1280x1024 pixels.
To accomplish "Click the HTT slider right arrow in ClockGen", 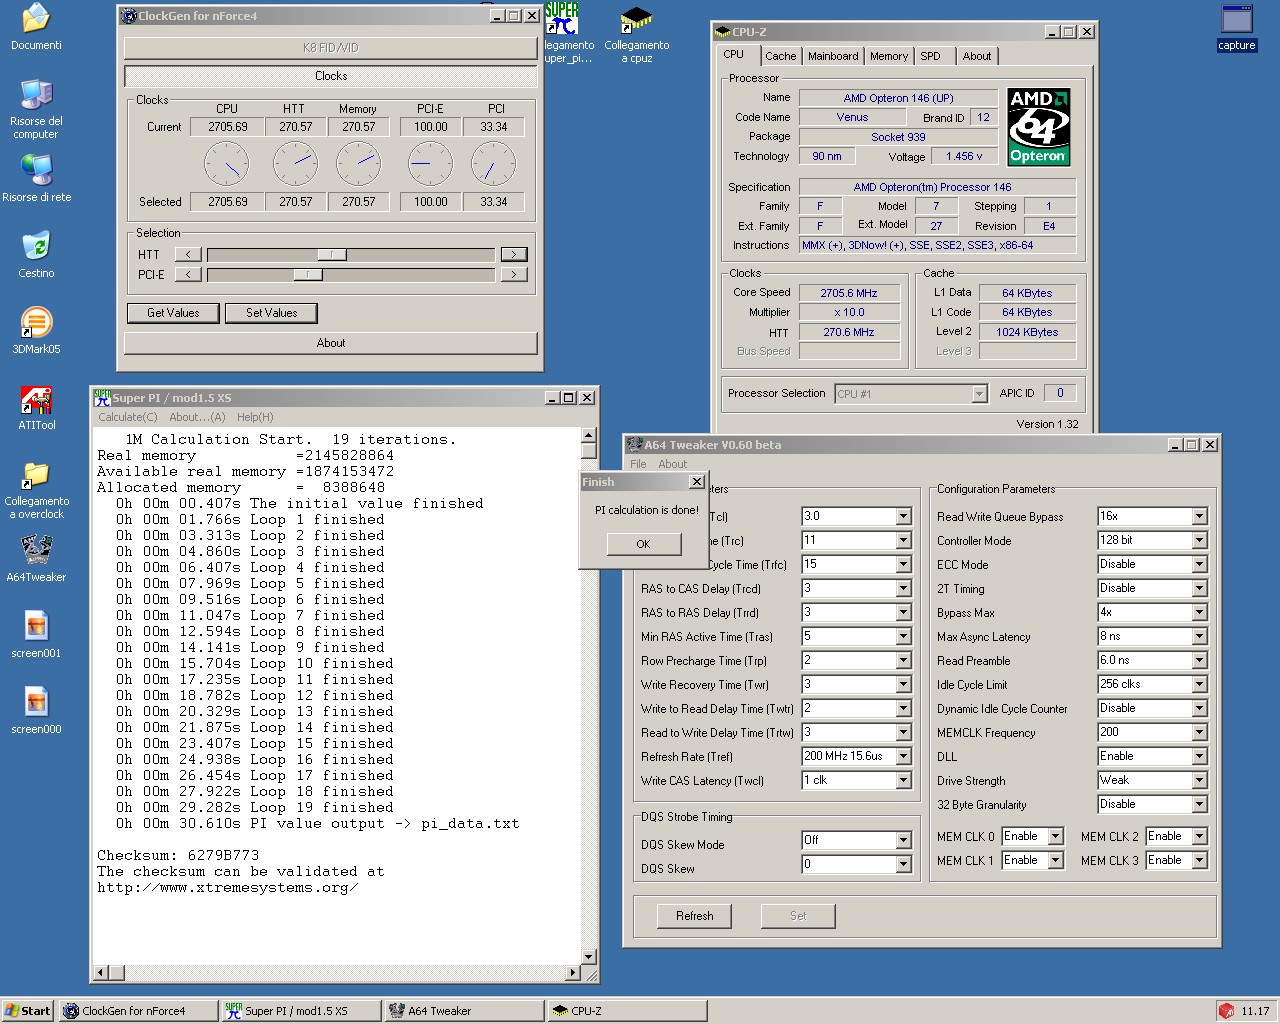I will 514,255.
